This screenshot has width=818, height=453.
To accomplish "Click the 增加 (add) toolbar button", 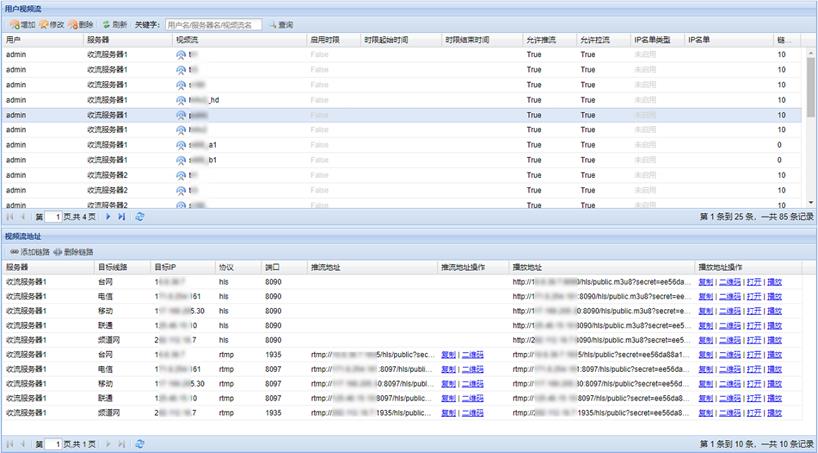I will coord(22,25).
